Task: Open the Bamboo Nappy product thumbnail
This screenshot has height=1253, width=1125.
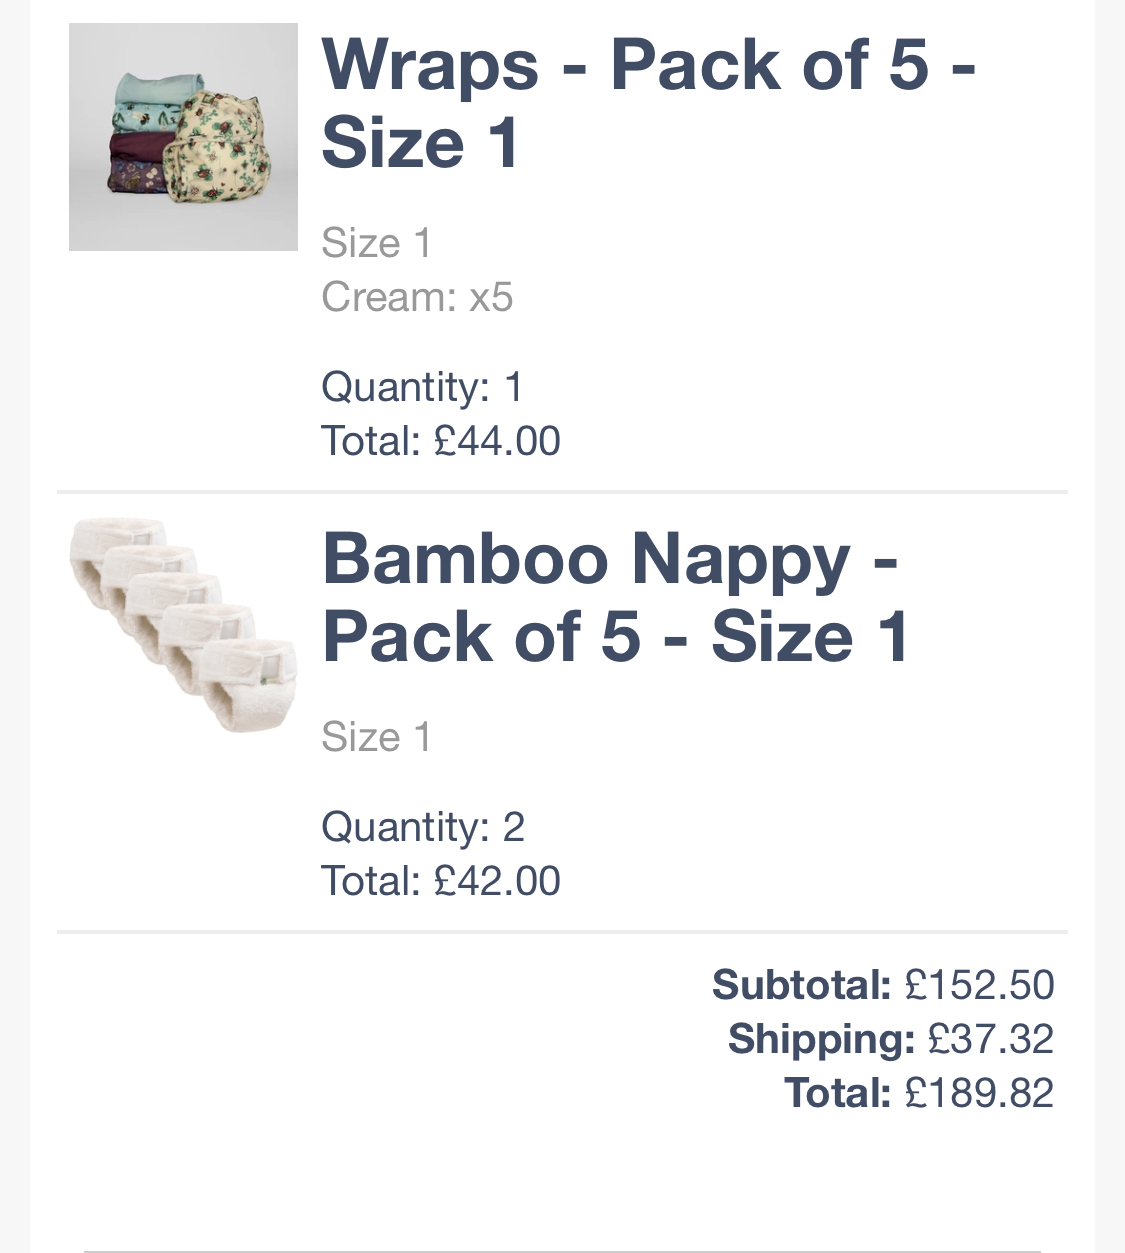Action: [x=183, y=625]
